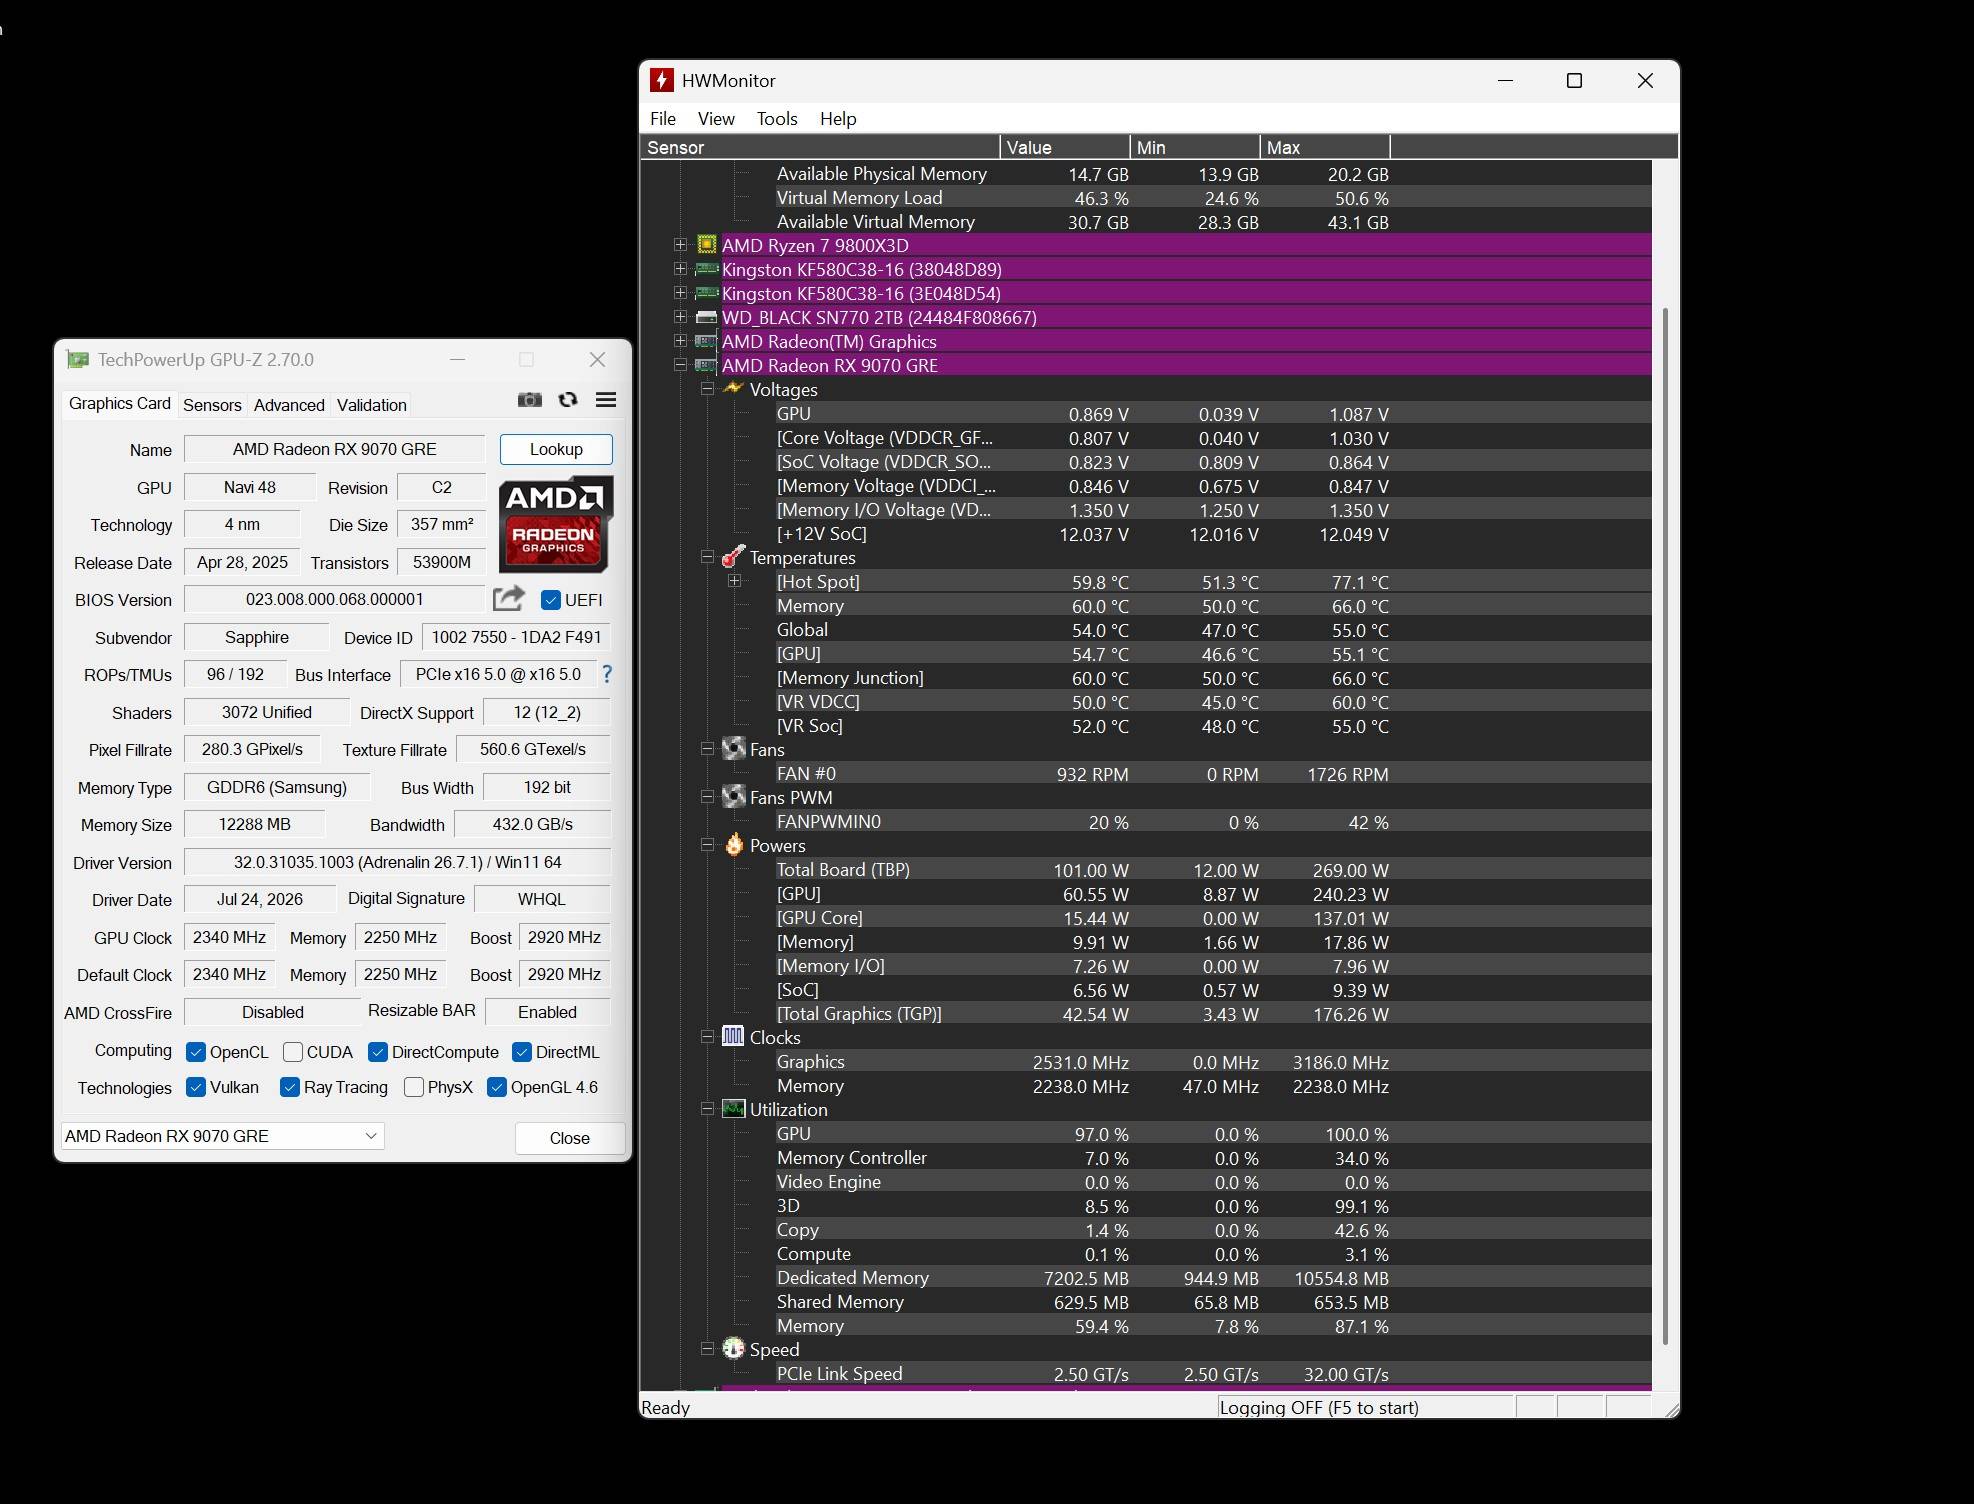Screen dimensions: 1974x1504
Task: Click the Voltages lightning icon
Action: pyautogui.click(x=734, y=389)
